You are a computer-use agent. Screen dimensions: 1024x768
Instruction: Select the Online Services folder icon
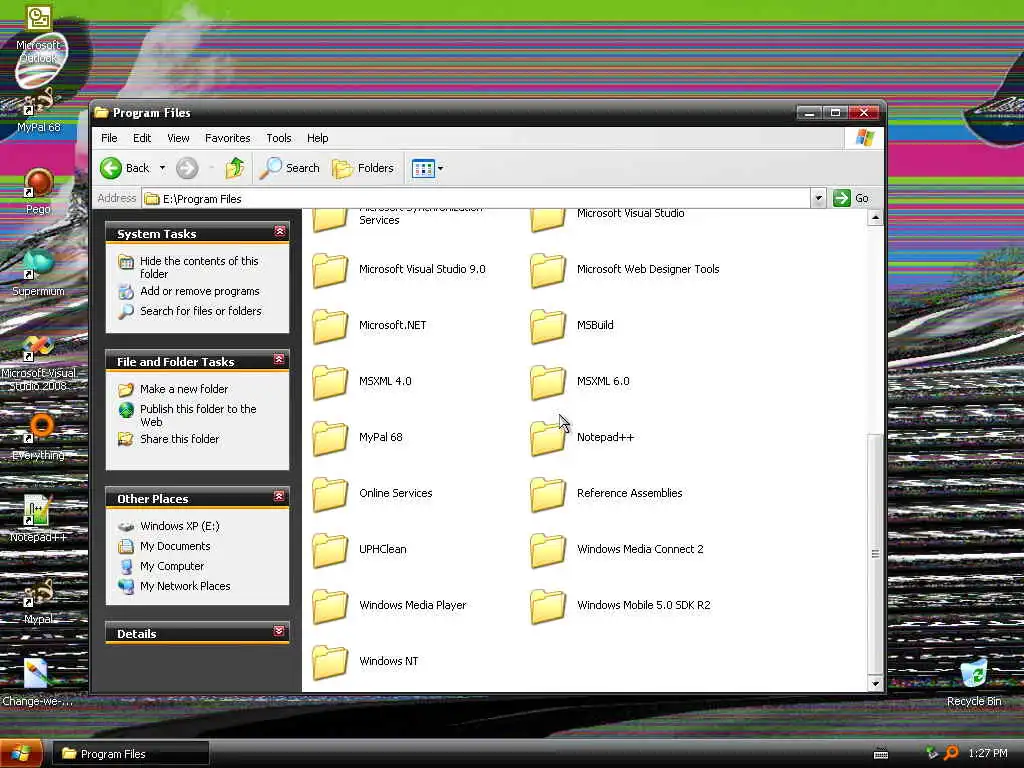pos(330,494)
